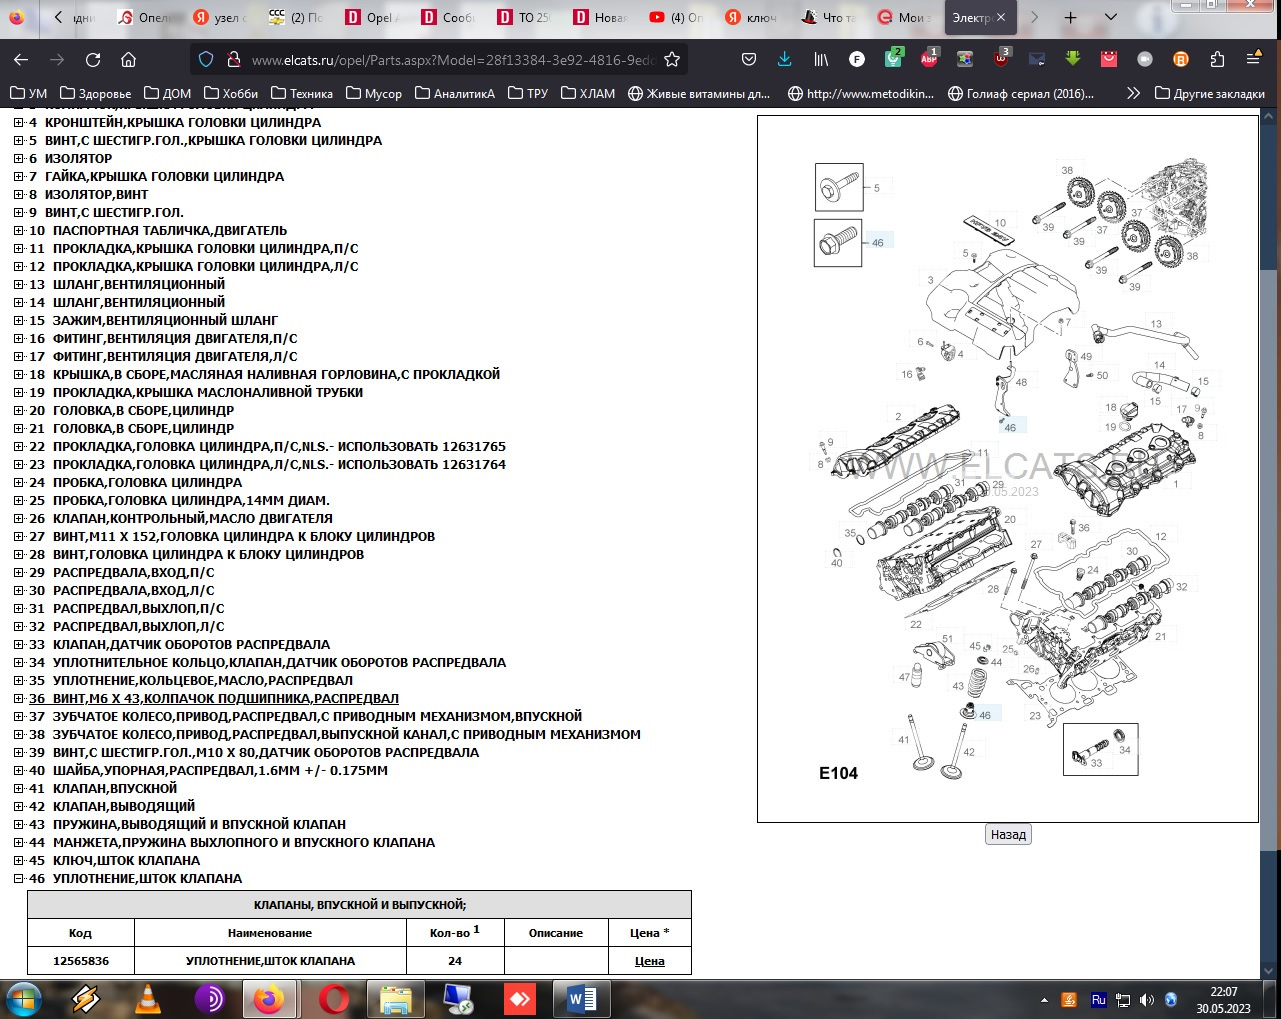Click part code 12565836 cell
This screenshot has height=1019, width=1281.
coord(81,961)
